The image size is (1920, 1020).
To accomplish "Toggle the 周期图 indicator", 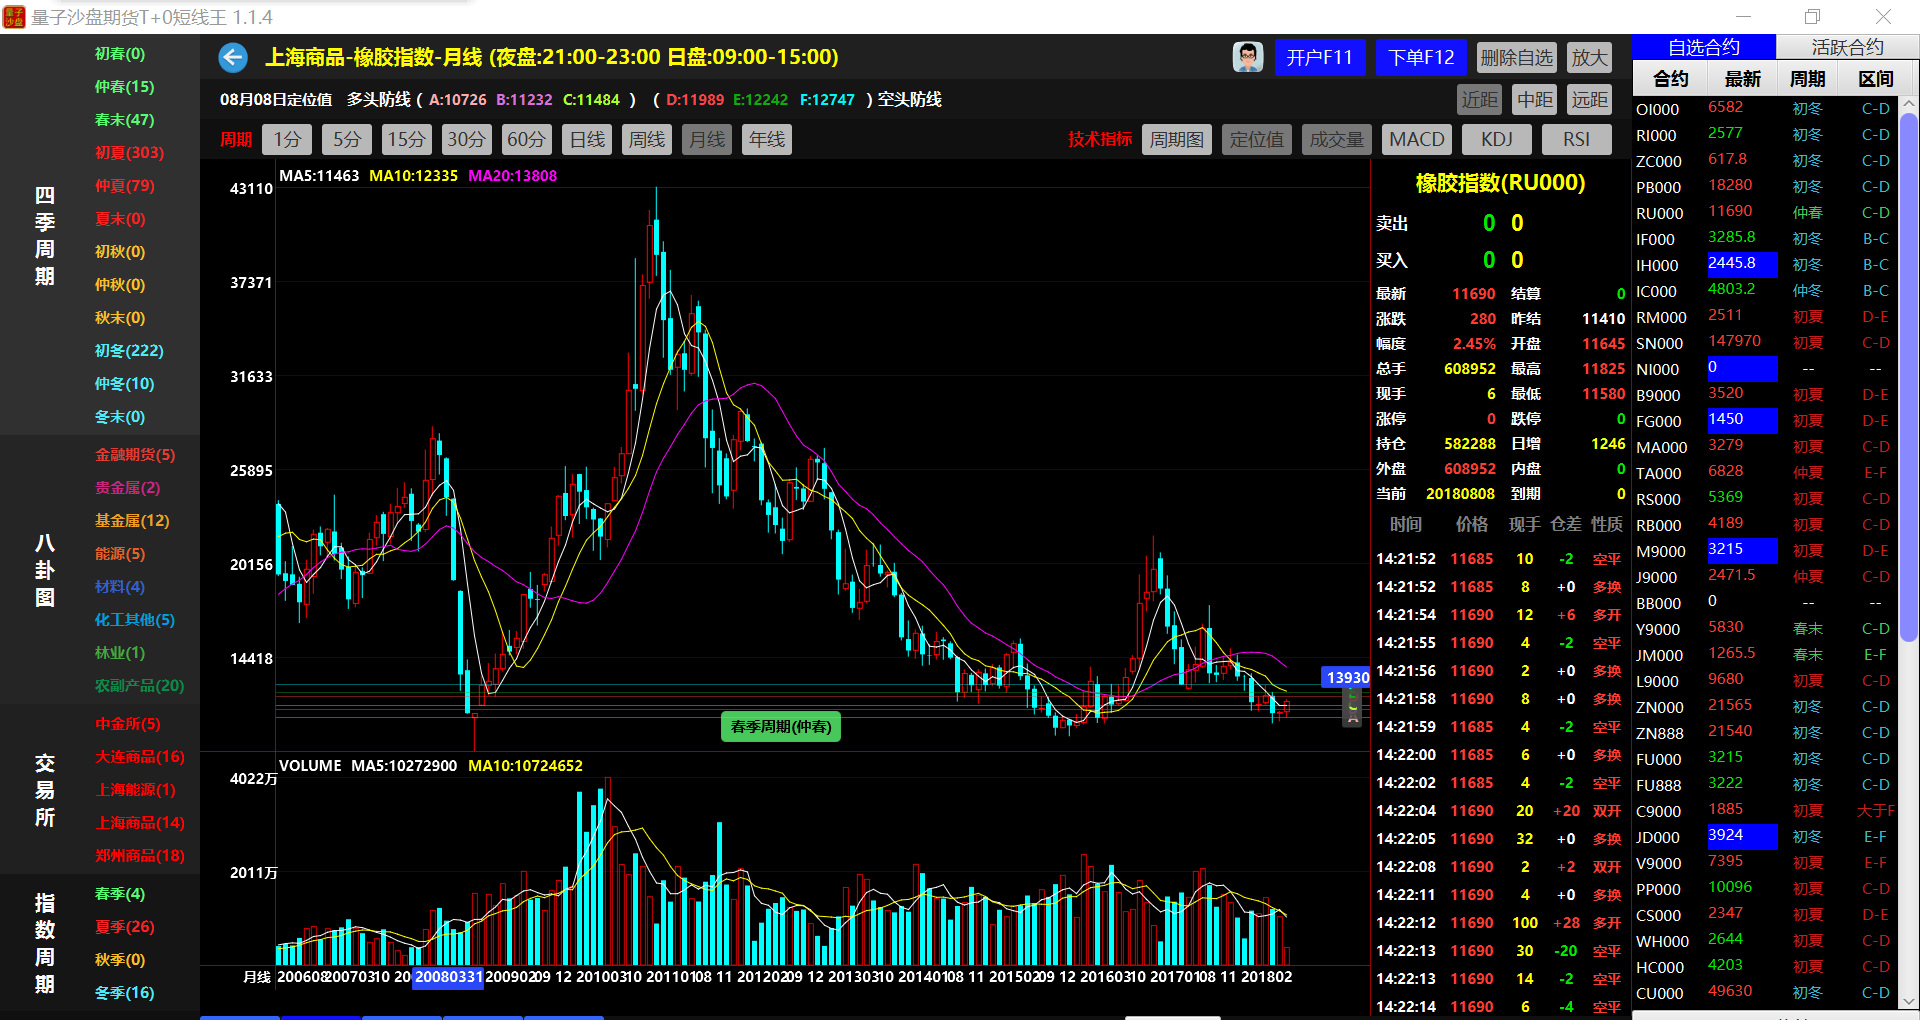I will pyautogui.click(x=1176, y=139).
